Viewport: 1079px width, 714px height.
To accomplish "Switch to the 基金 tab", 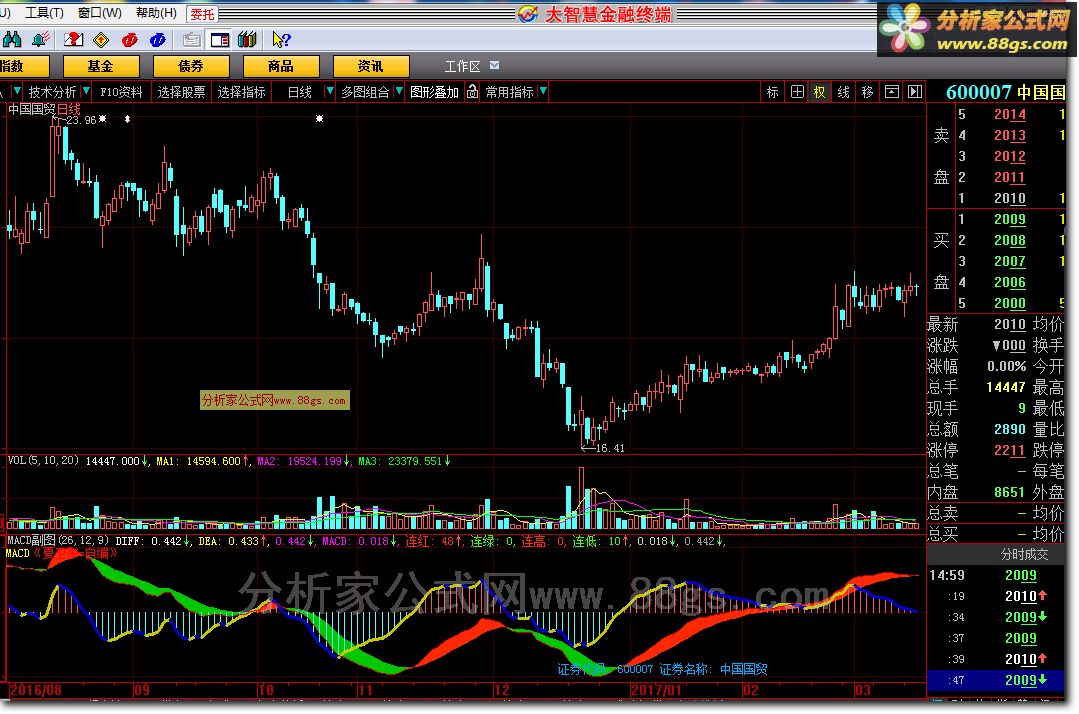I will [x=100, y=66].
